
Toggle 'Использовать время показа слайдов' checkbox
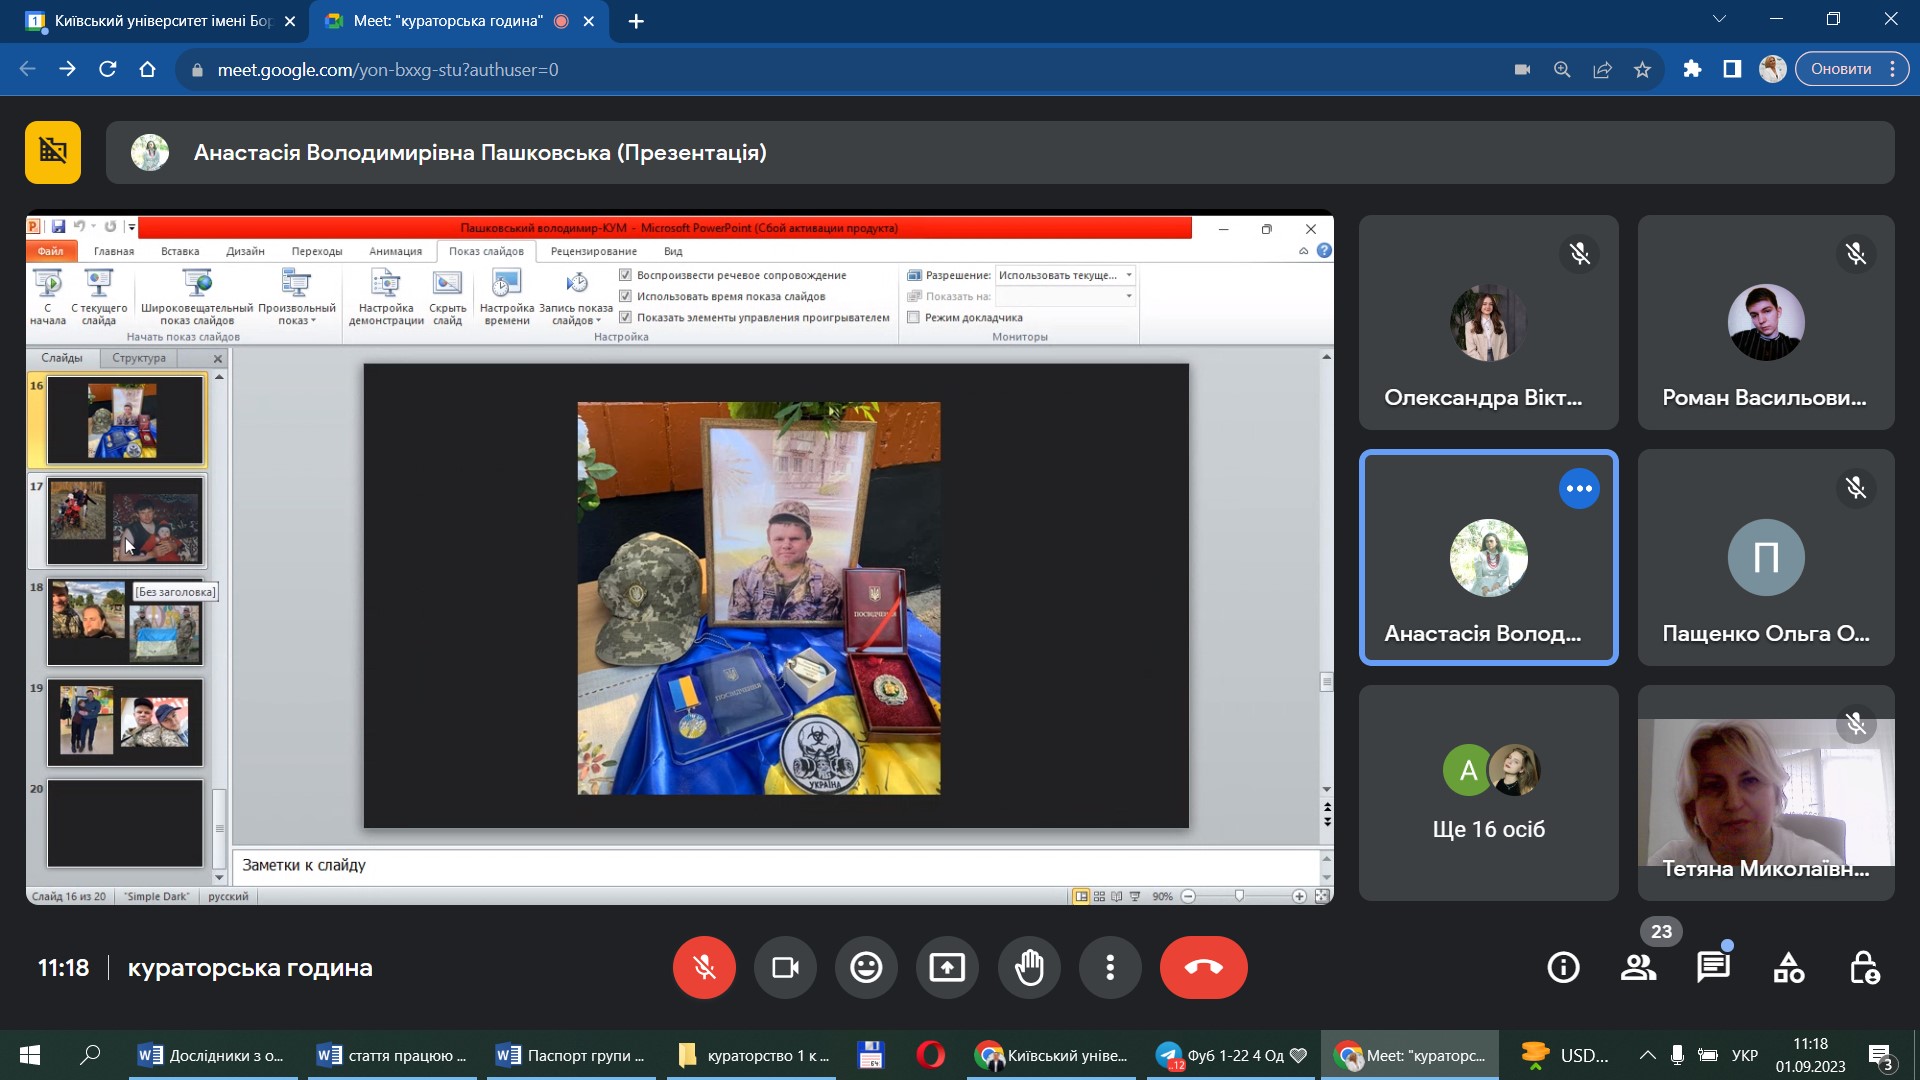point(625,296)
